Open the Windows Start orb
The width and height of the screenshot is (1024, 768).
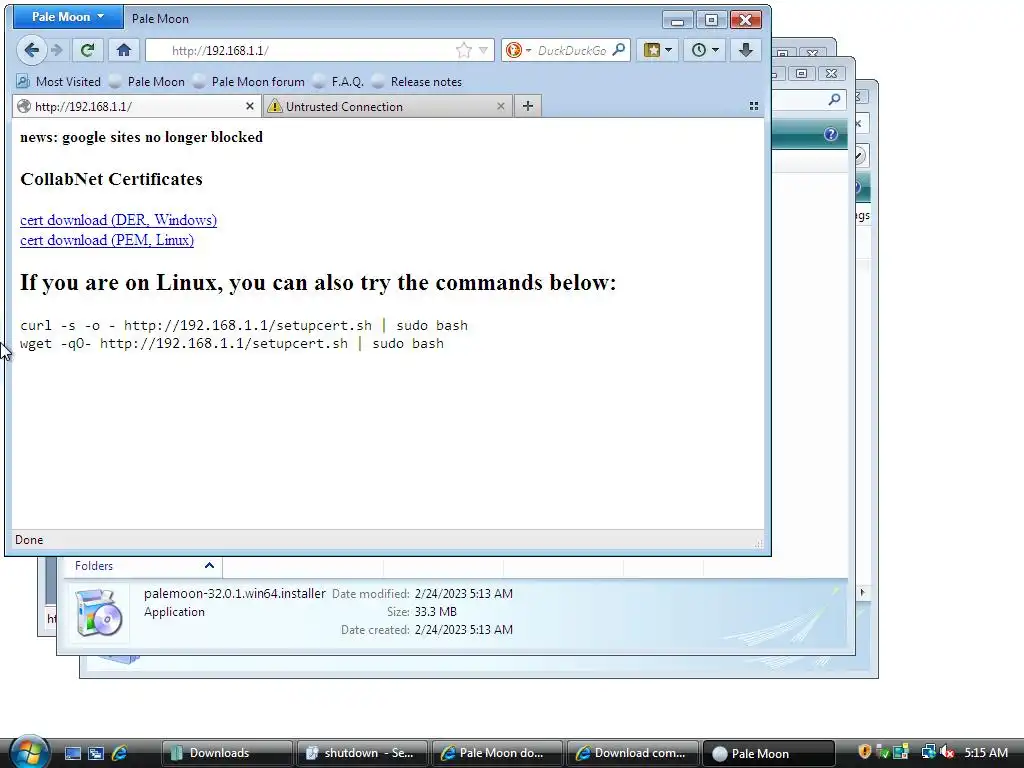[28, 752]
